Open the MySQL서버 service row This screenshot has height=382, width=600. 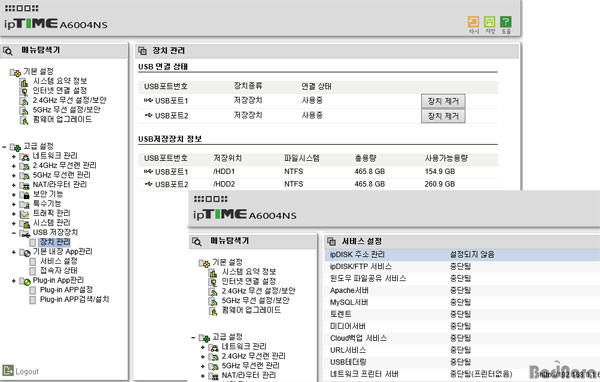coord(463,302)
